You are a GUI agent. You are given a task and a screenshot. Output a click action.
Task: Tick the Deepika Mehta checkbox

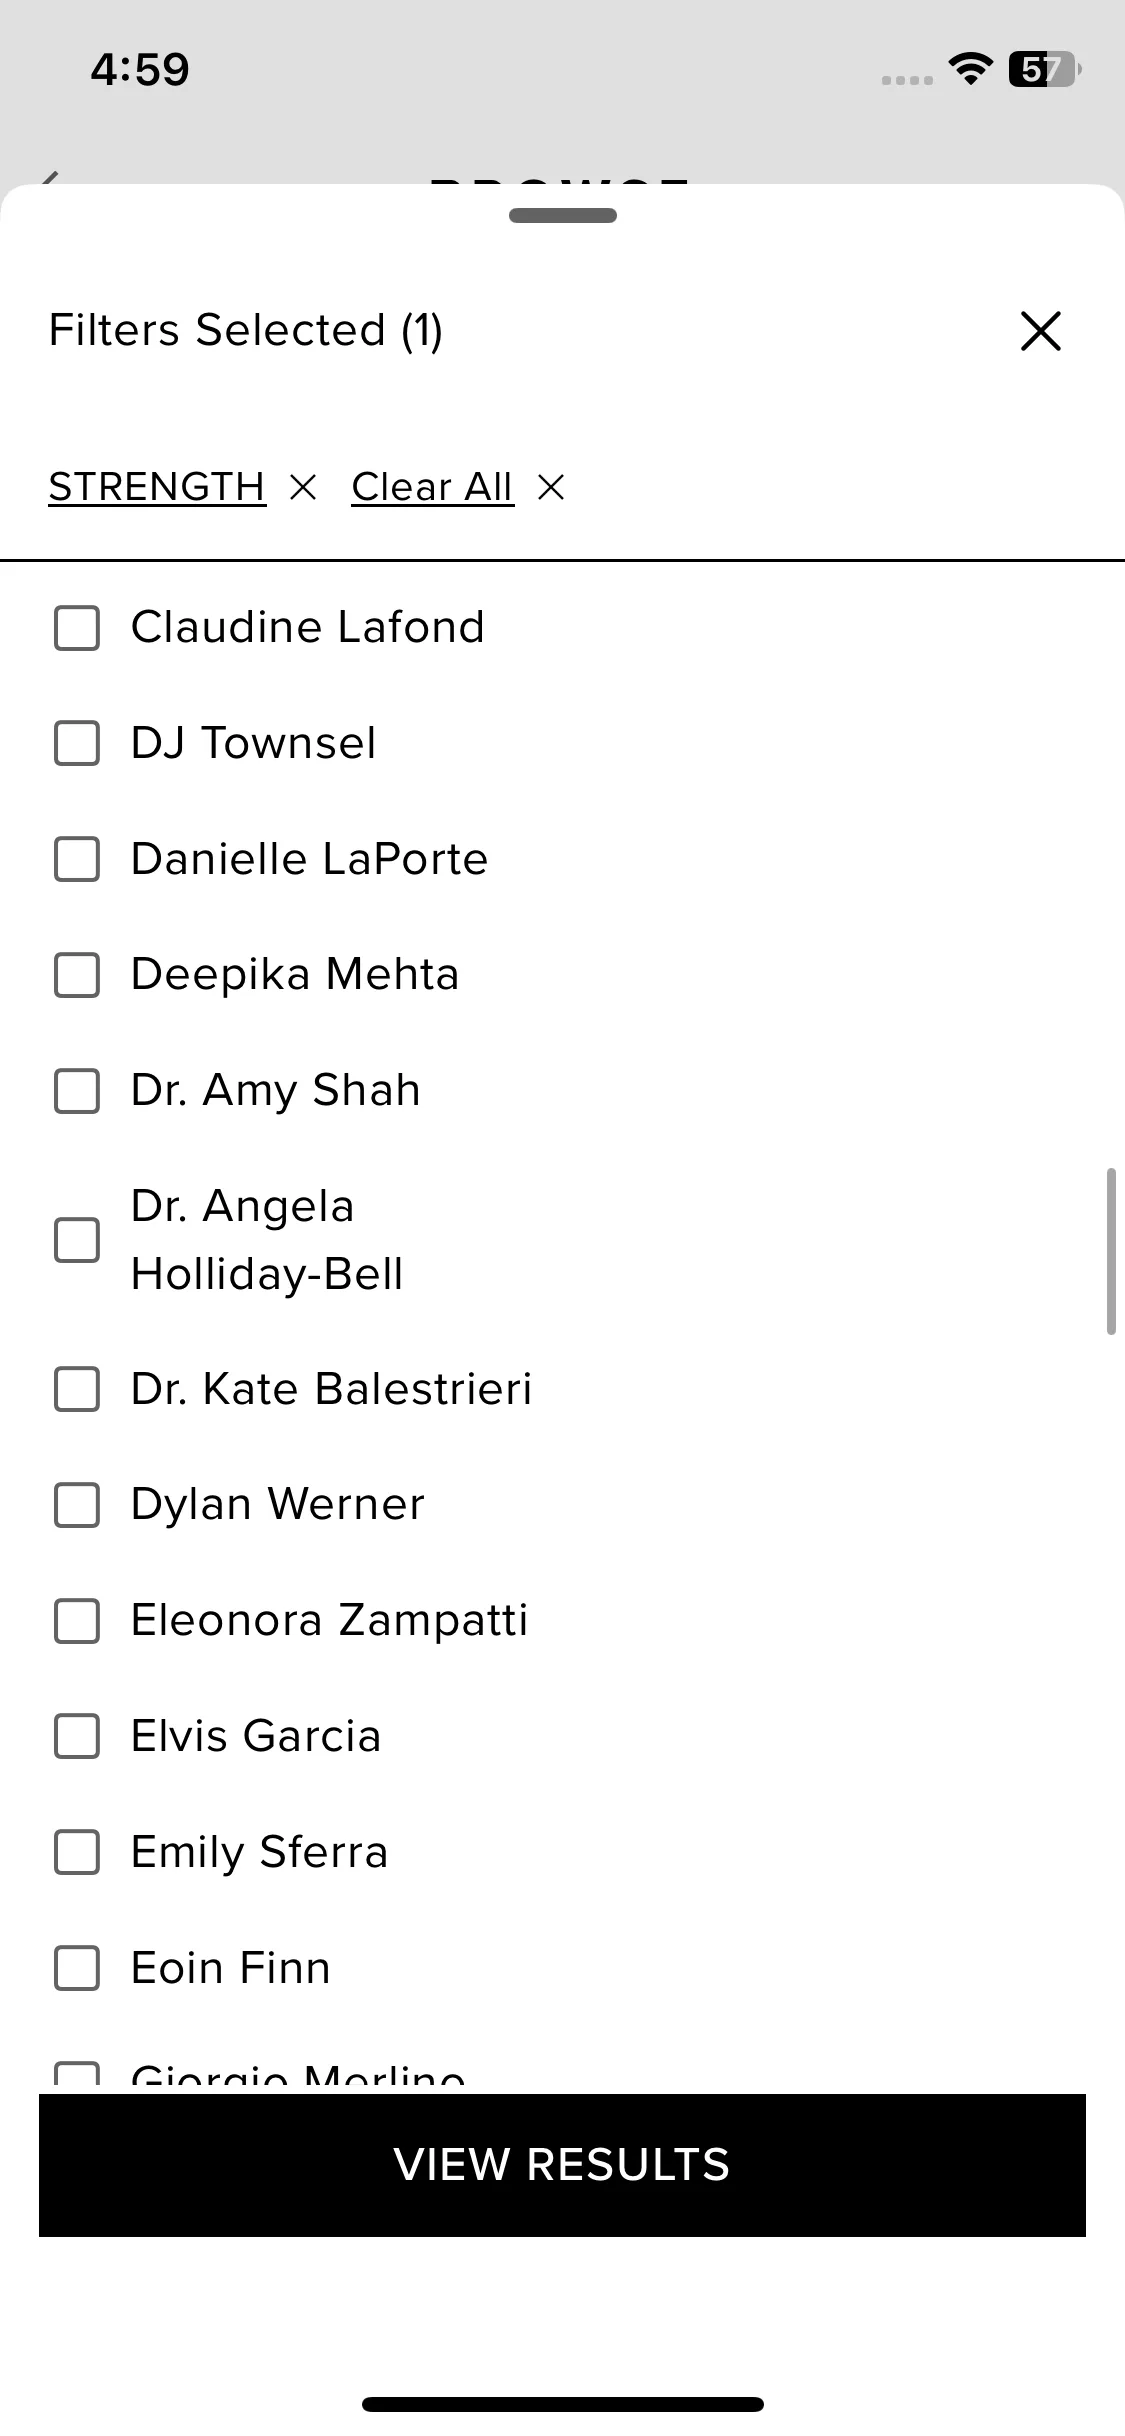[x=77, y=975]
